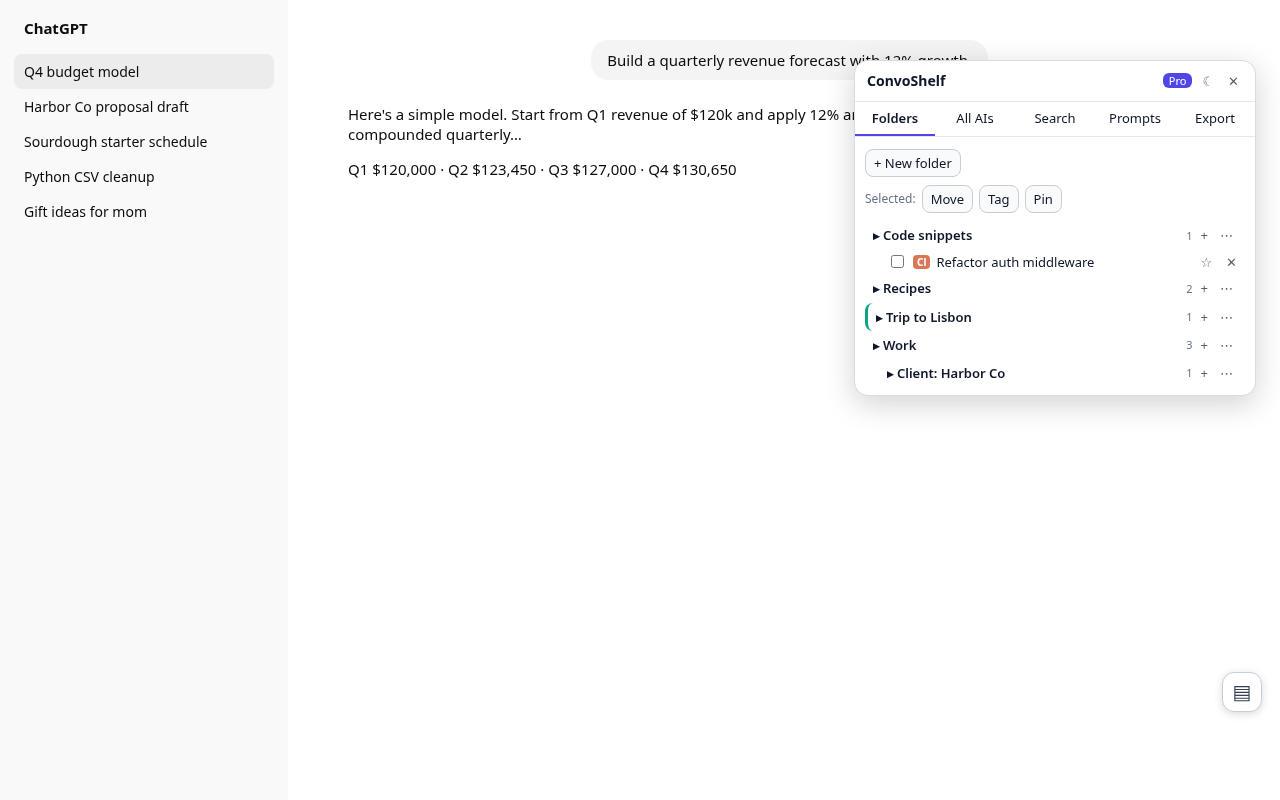Screen dimensions: 1280x800
Task: Add a subfolder to Recipes folder
Action: (x=1204, y=289)
